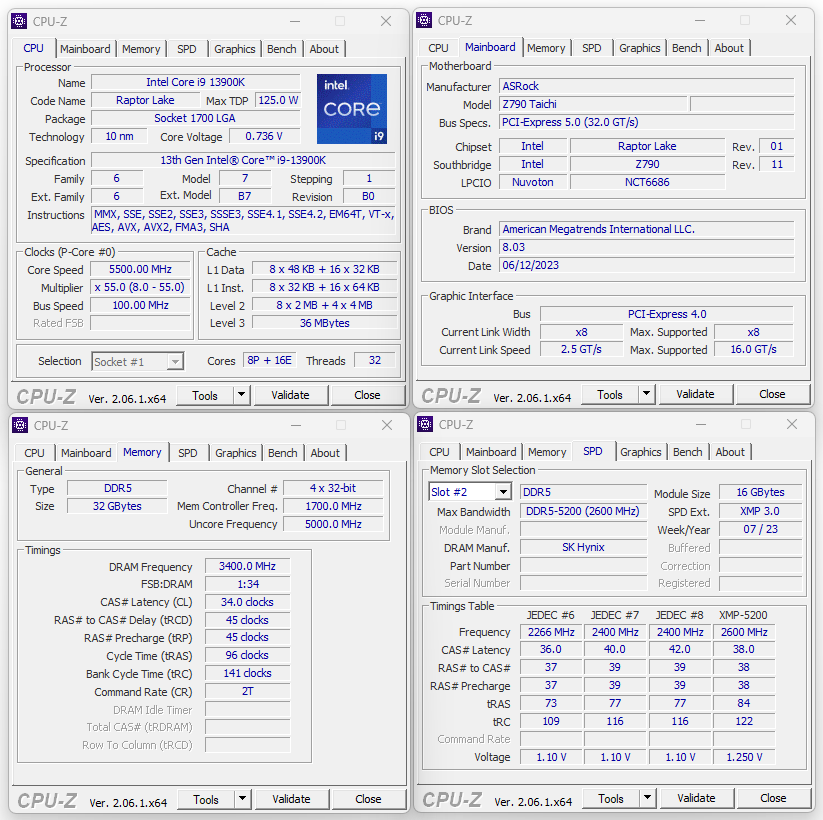823x820 pixels.
Task: Click the CAS# Latency value '34.0 clocks'
Action: (247, 602)
